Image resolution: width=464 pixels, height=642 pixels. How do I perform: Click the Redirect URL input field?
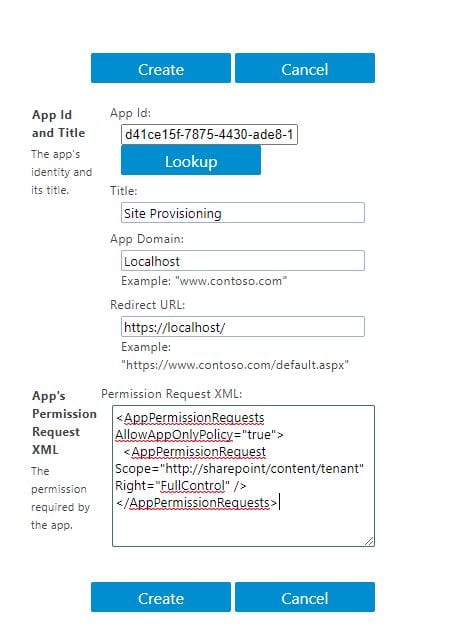pos(243,327)
